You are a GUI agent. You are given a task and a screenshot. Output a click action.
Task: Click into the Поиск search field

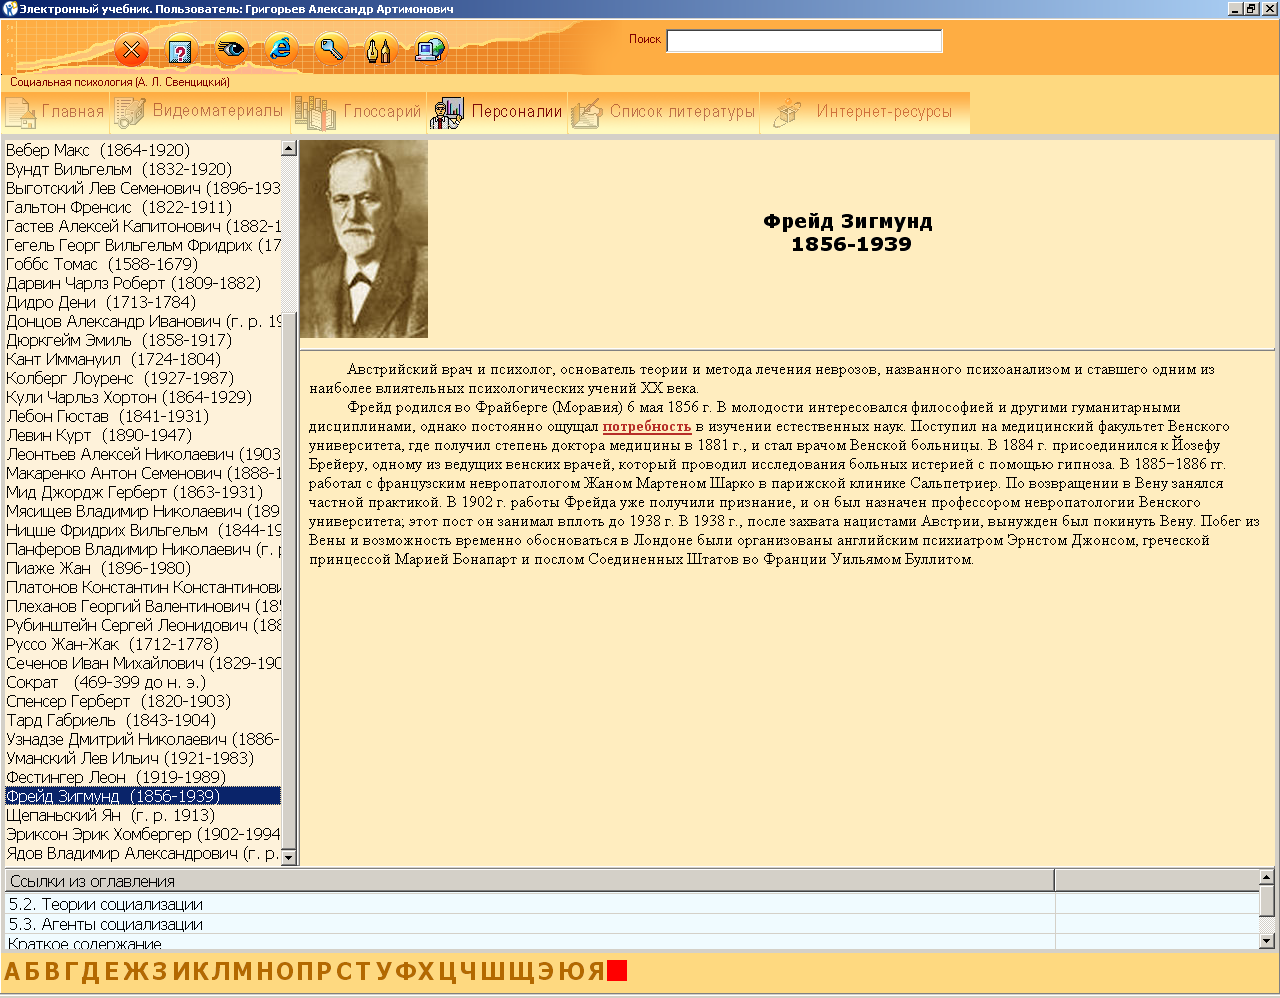[x=804, y=41]
